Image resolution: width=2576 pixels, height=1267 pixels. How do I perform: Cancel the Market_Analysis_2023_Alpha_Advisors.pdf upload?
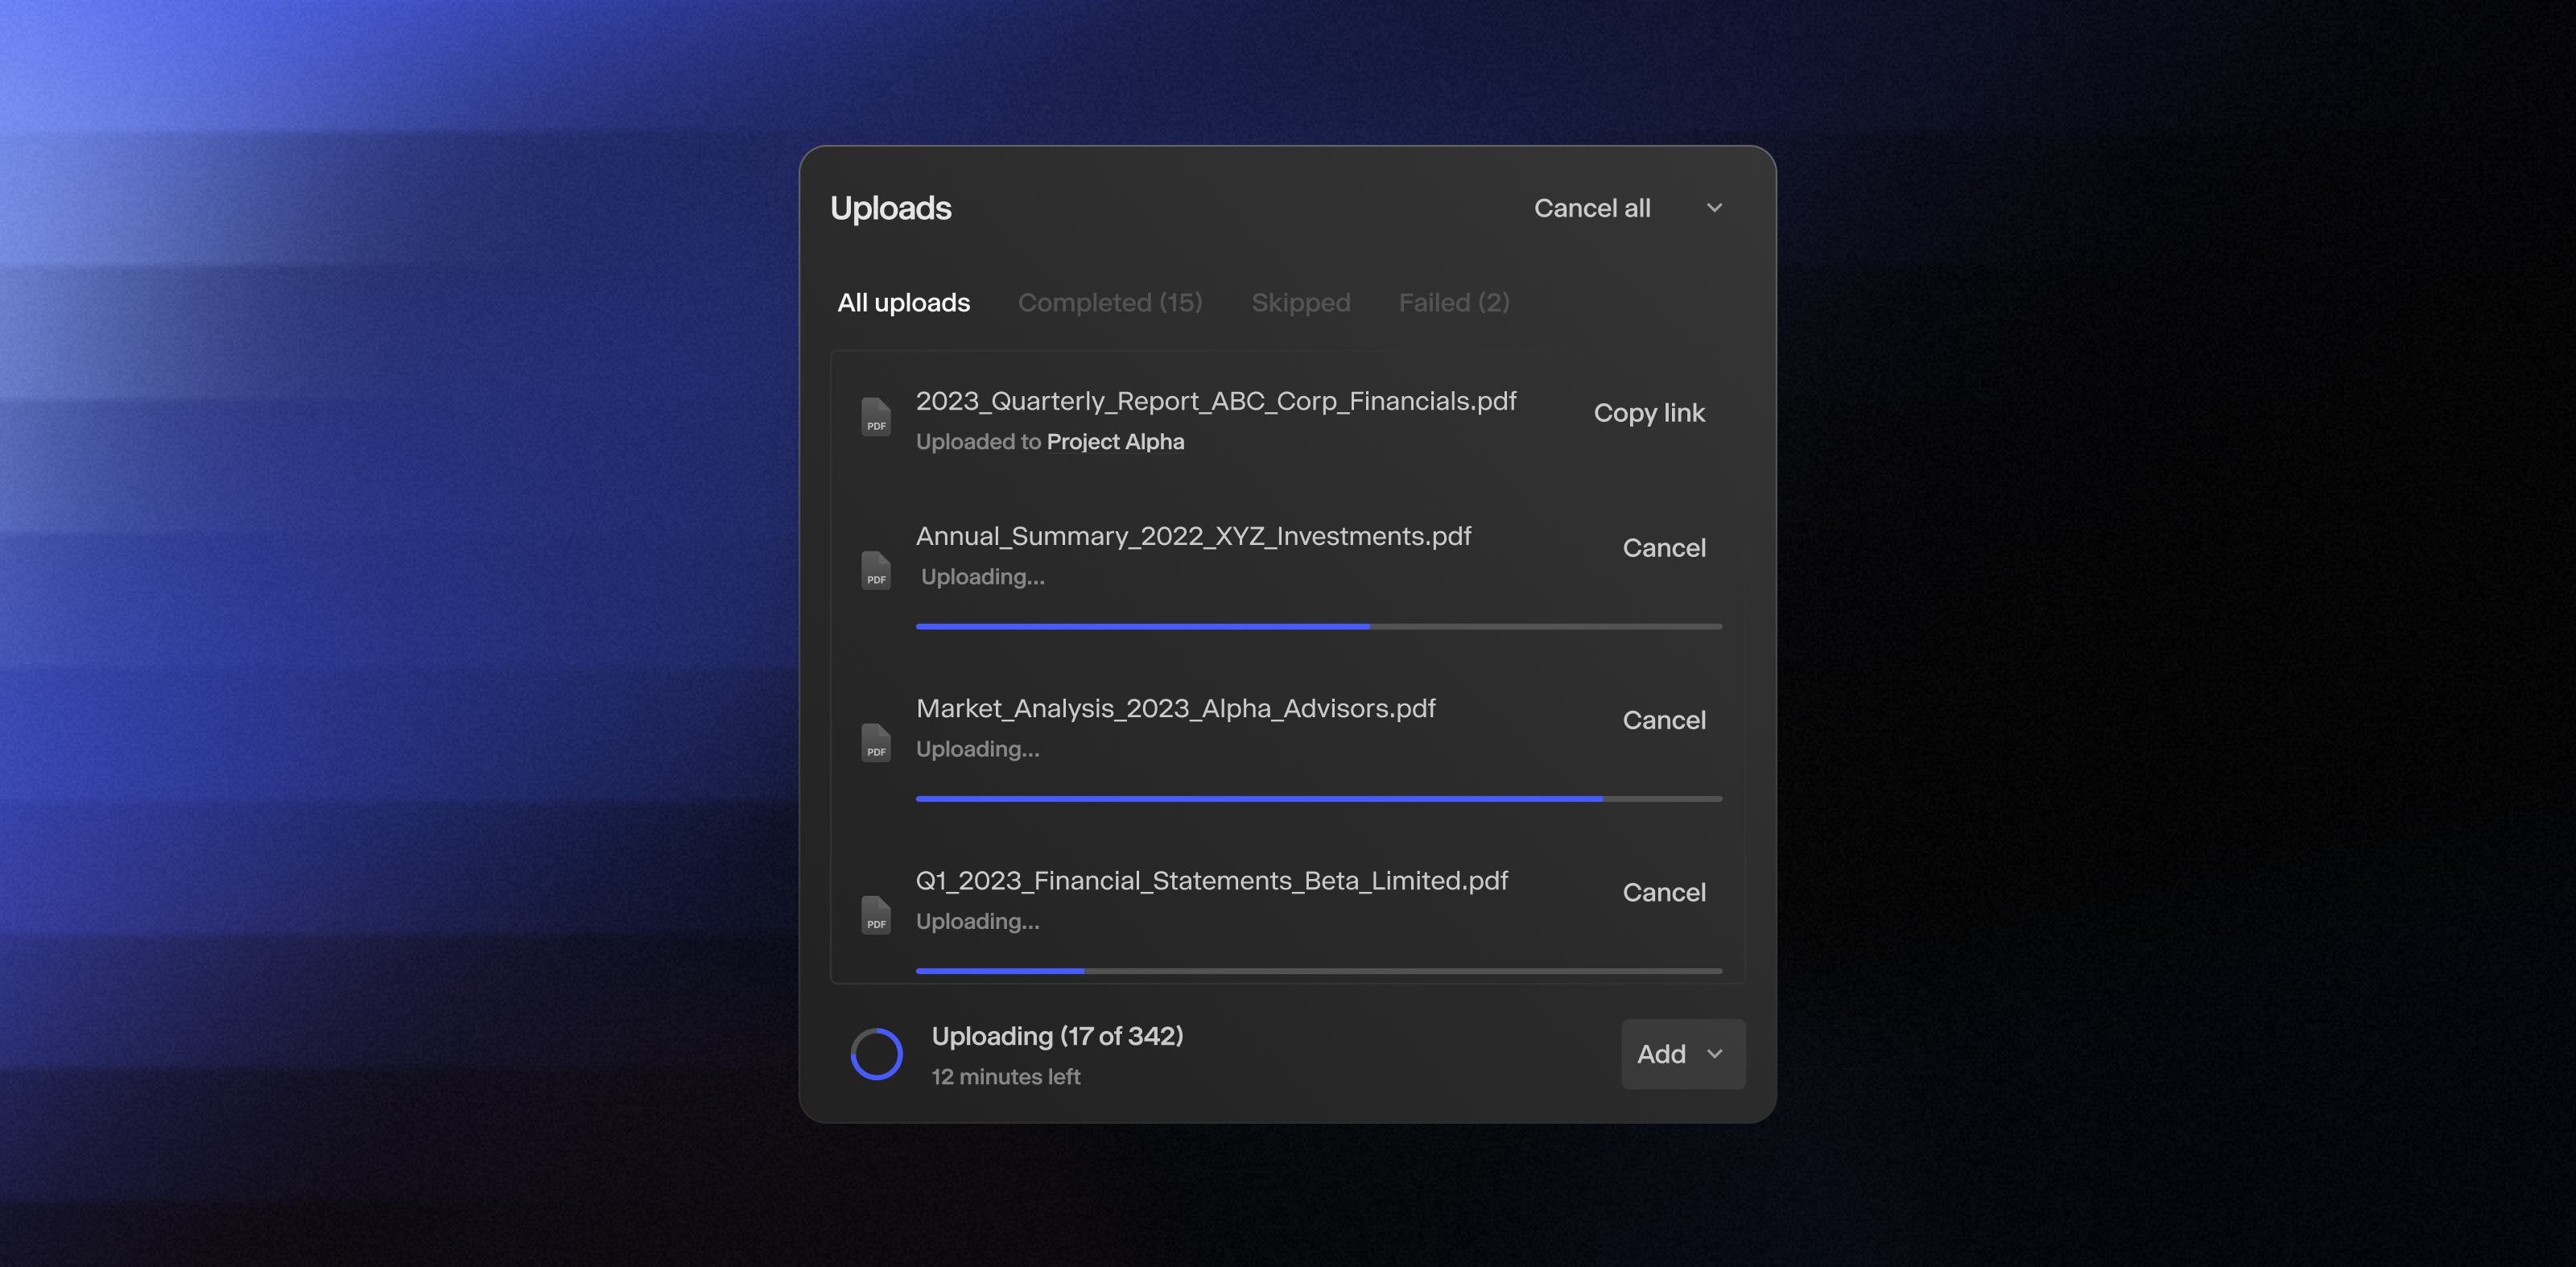pyautogui.click(x=1664, y=720)
